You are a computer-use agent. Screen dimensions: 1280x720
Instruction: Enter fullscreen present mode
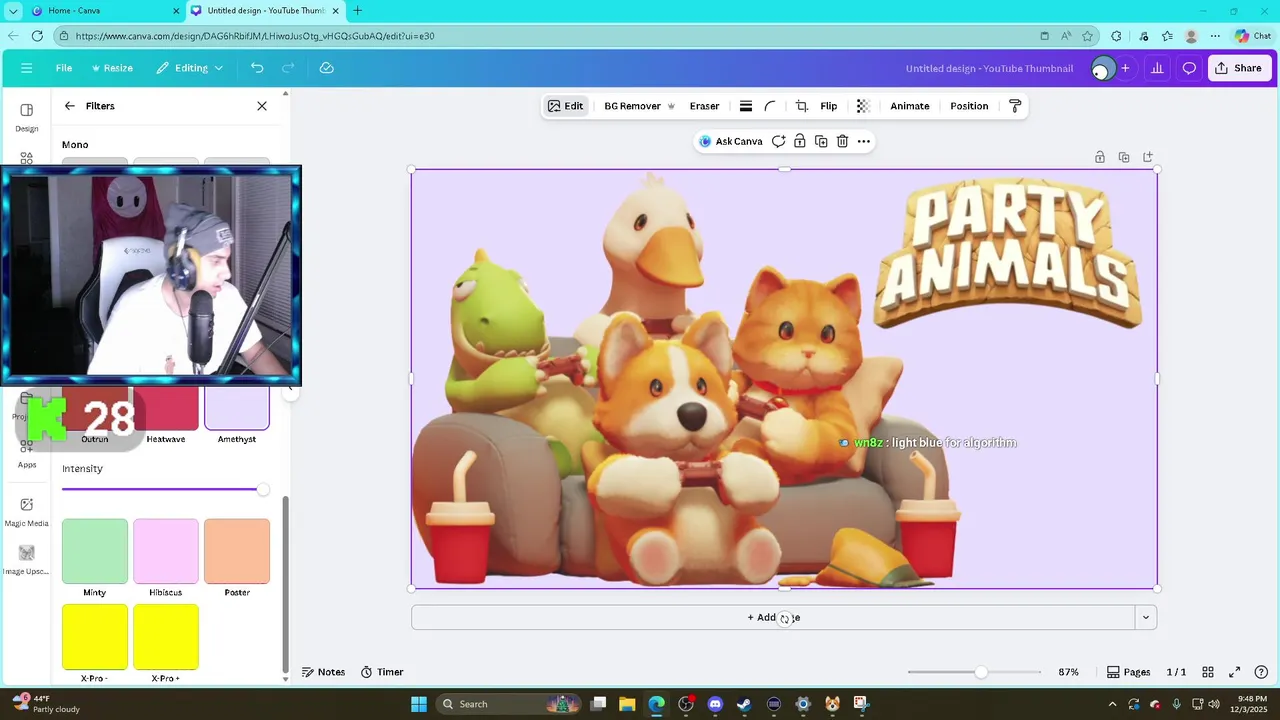click(x=1234, y=672)
